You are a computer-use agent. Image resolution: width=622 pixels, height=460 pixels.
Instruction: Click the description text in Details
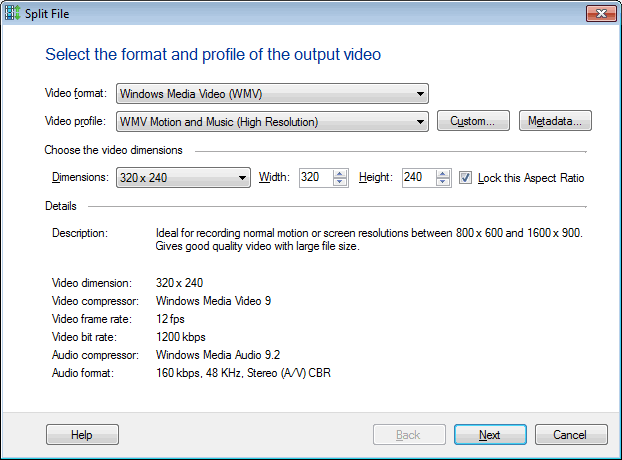pos(368,240)
